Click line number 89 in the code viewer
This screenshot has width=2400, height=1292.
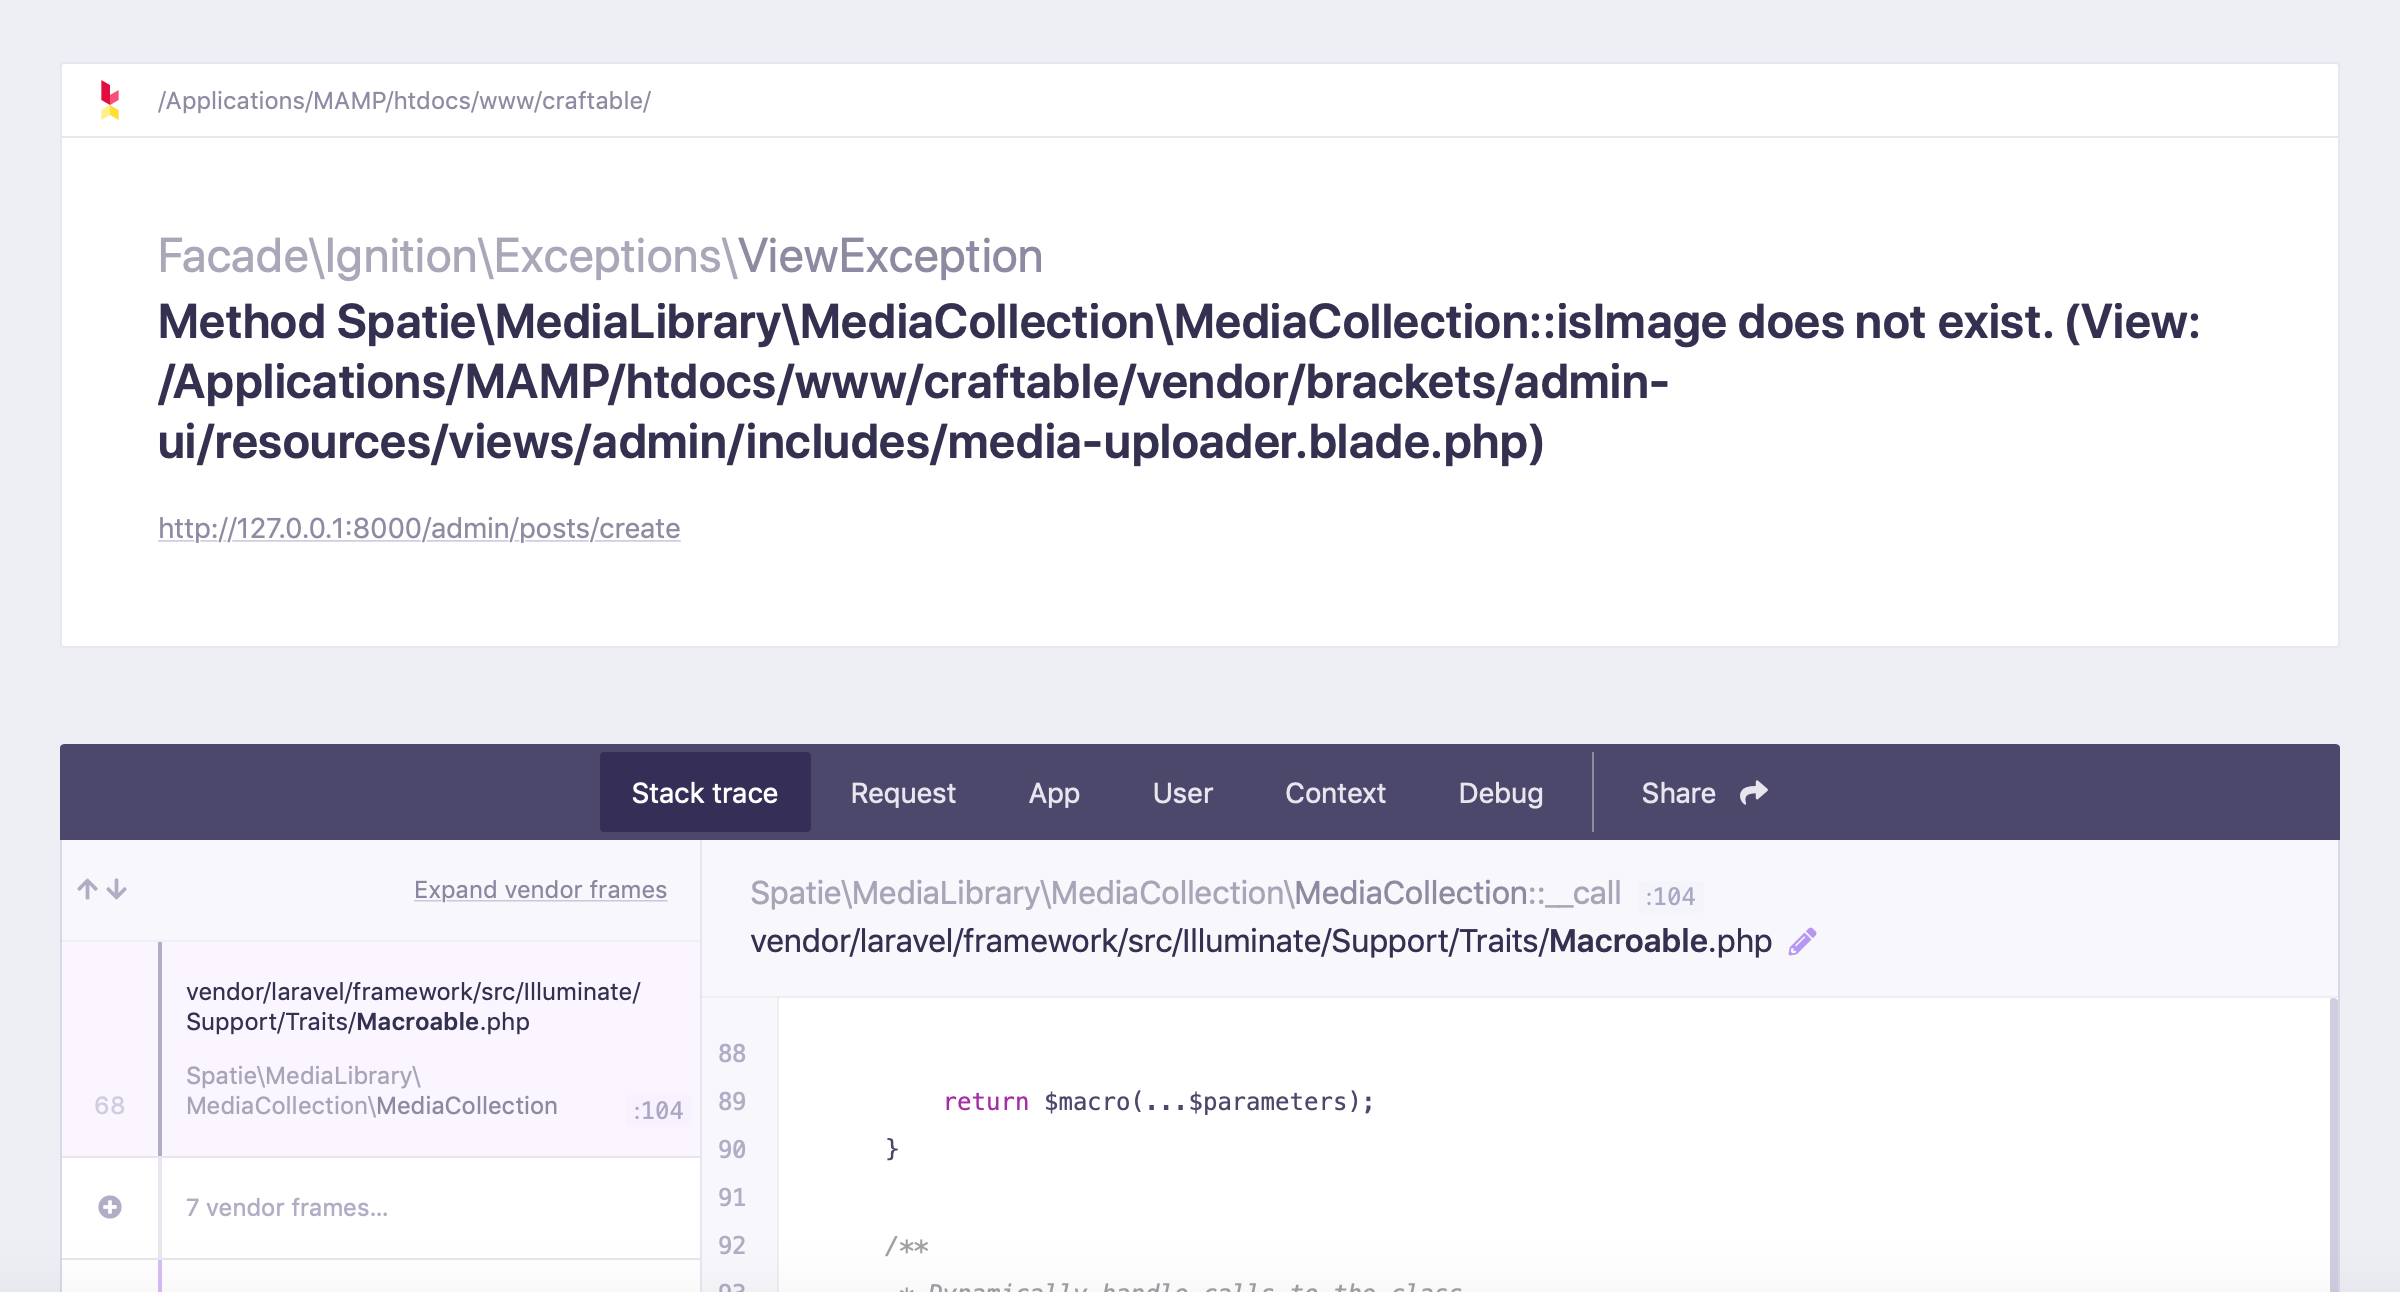(731, 1101)
